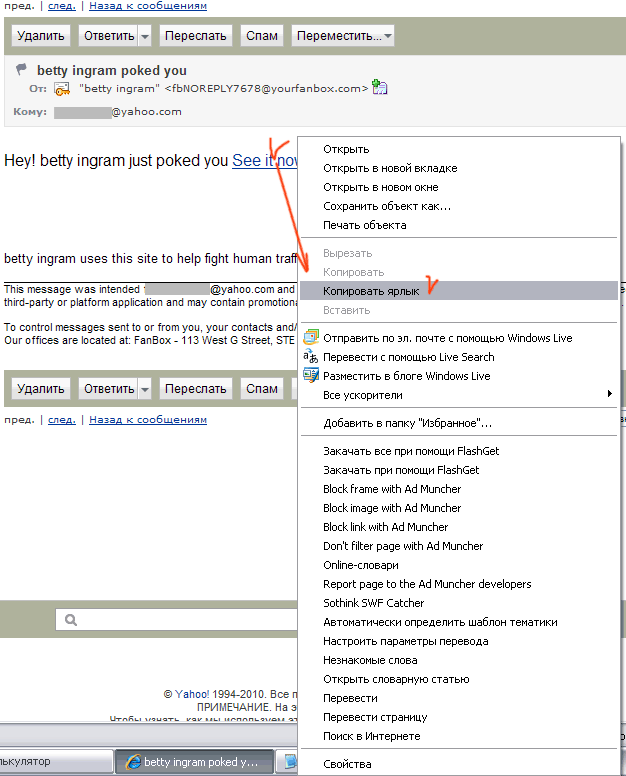Switch to betty ingram poked you taskbar window
This screenshot has height=776, width=626.
(194, 762)
